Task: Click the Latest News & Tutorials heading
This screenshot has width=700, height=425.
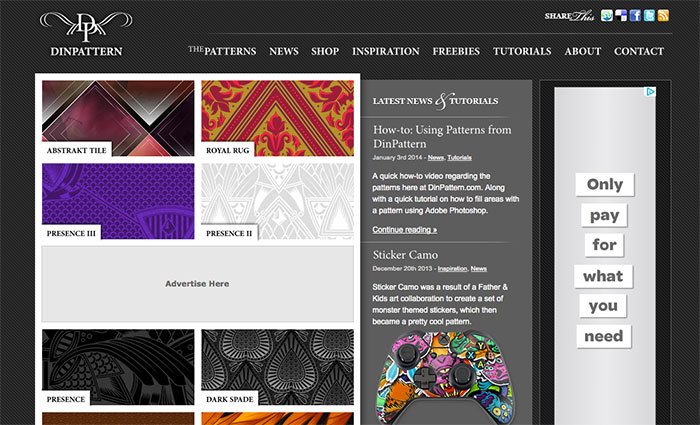Action: (x=435, y=101)
